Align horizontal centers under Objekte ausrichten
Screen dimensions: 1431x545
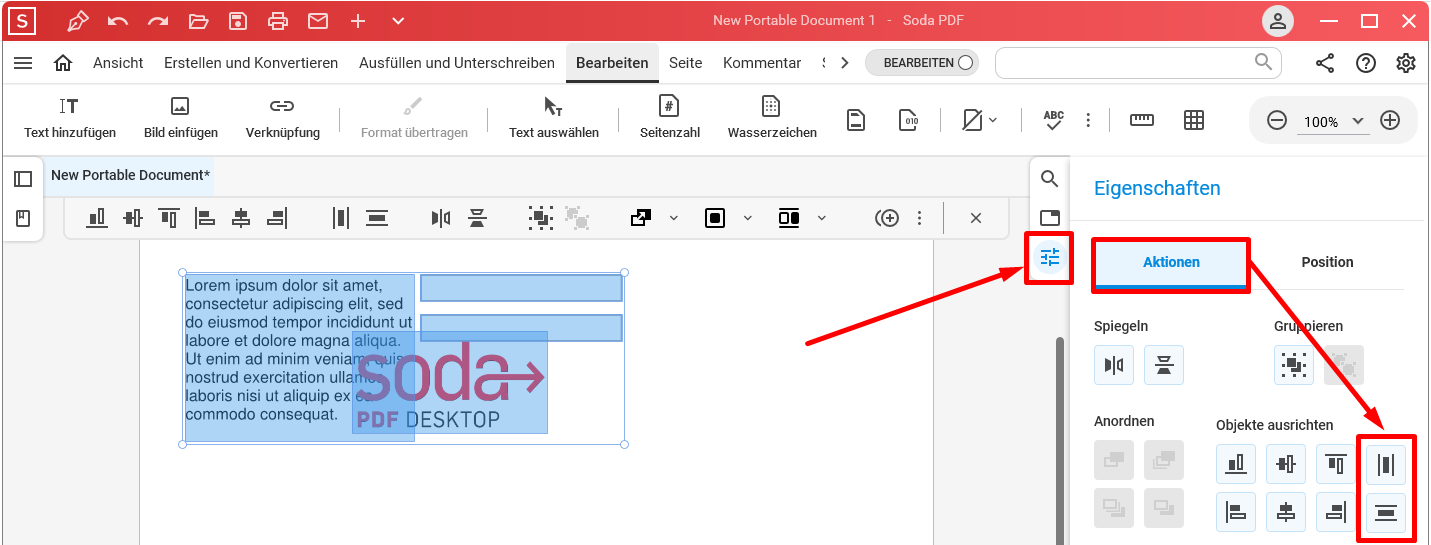click(x=1286, y=513)
